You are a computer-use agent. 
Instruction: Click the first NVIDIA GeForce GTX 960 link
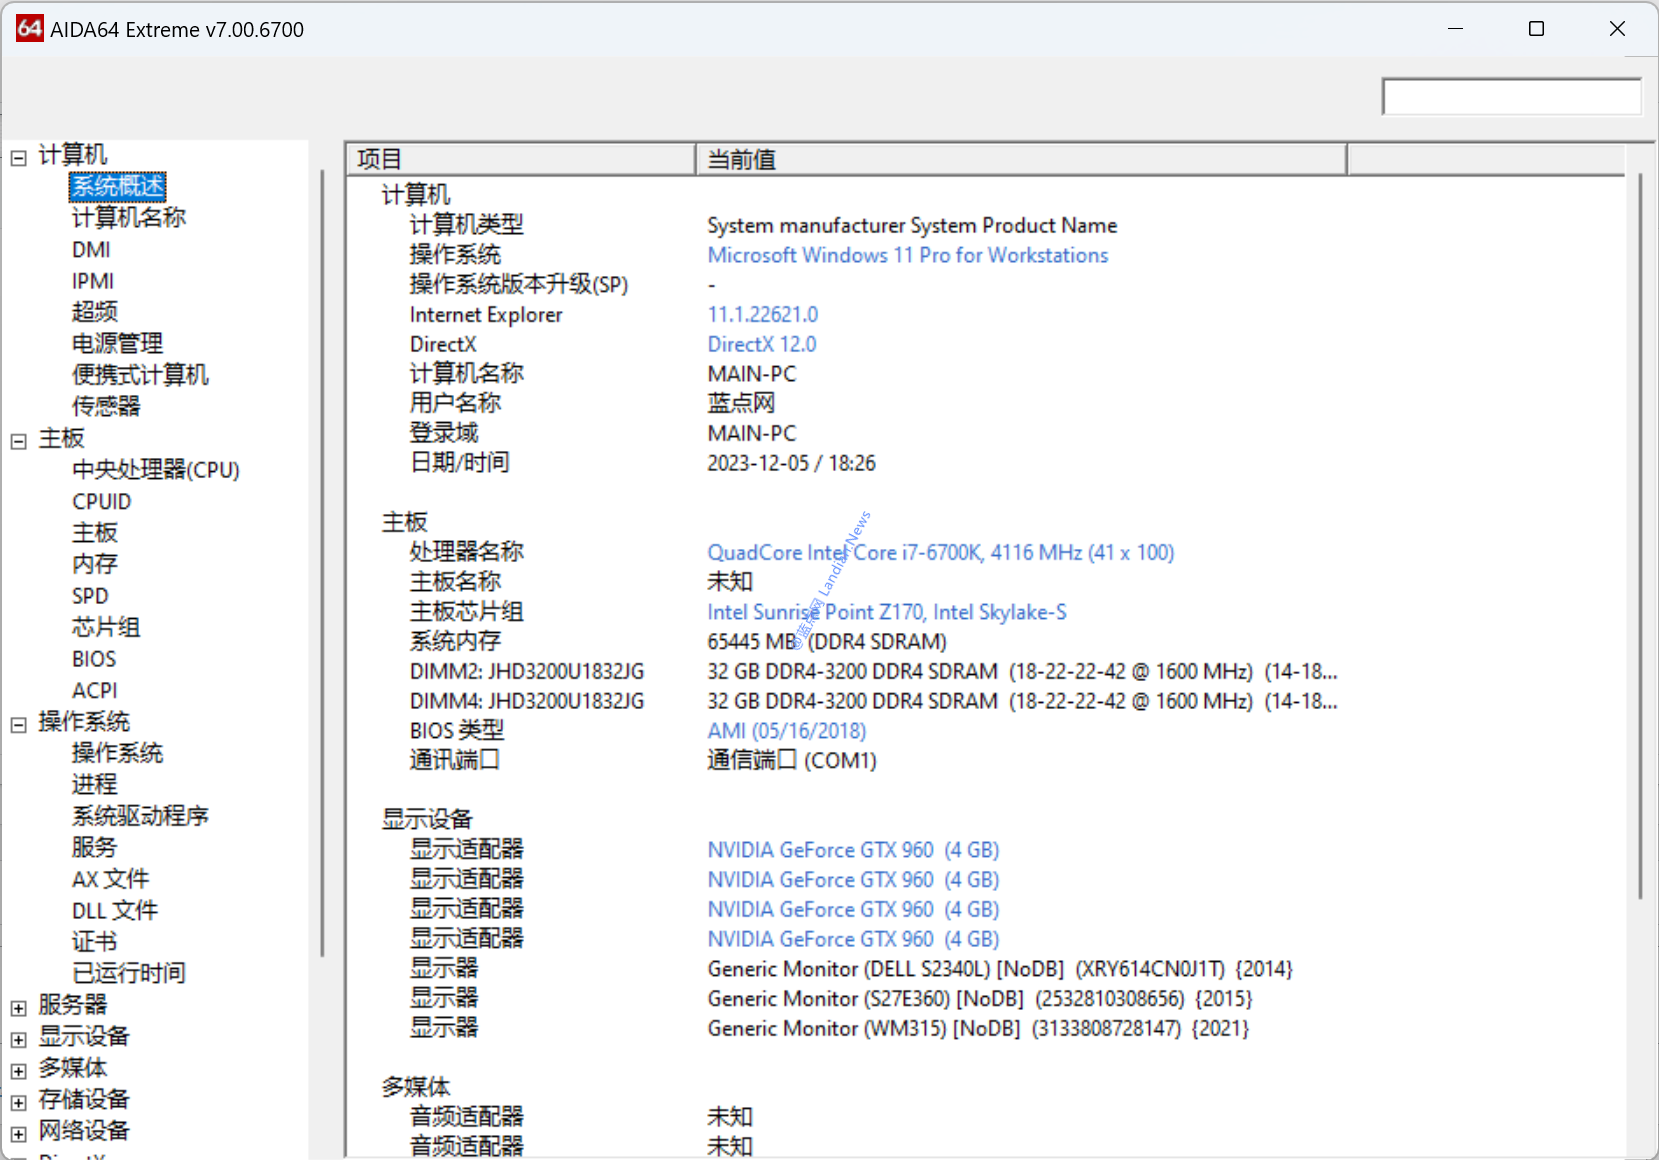[852, 850]
